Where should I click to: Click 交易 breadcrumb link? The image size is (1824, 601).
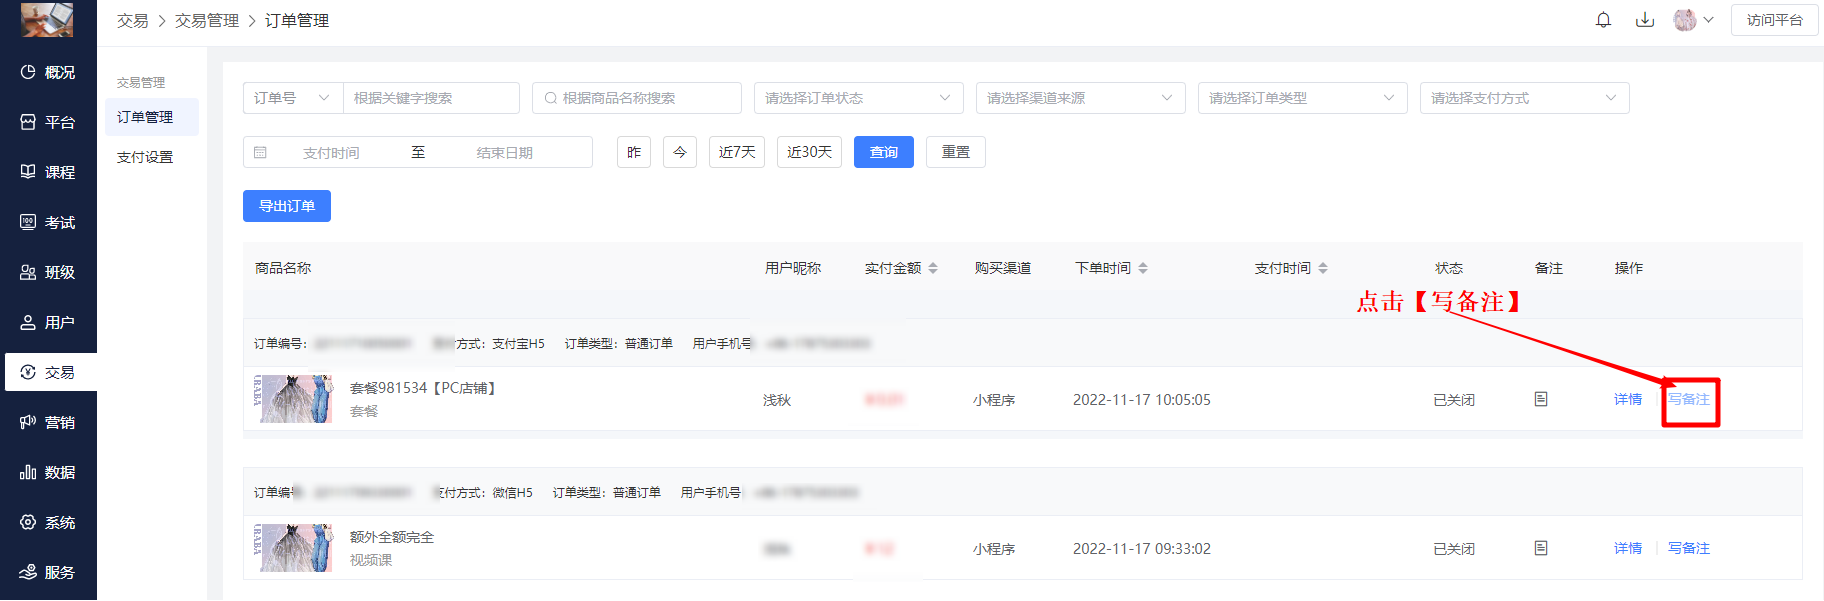pos(132,20)
